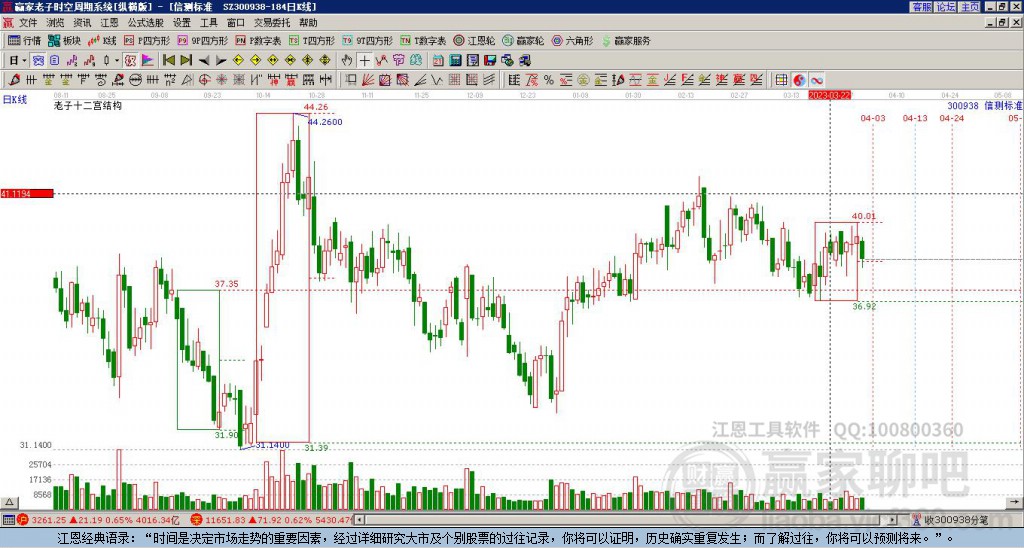Switch to K线 view
Image resolution: width=1024 pixels, height=548 pixels.
click(x=102, y=40)
